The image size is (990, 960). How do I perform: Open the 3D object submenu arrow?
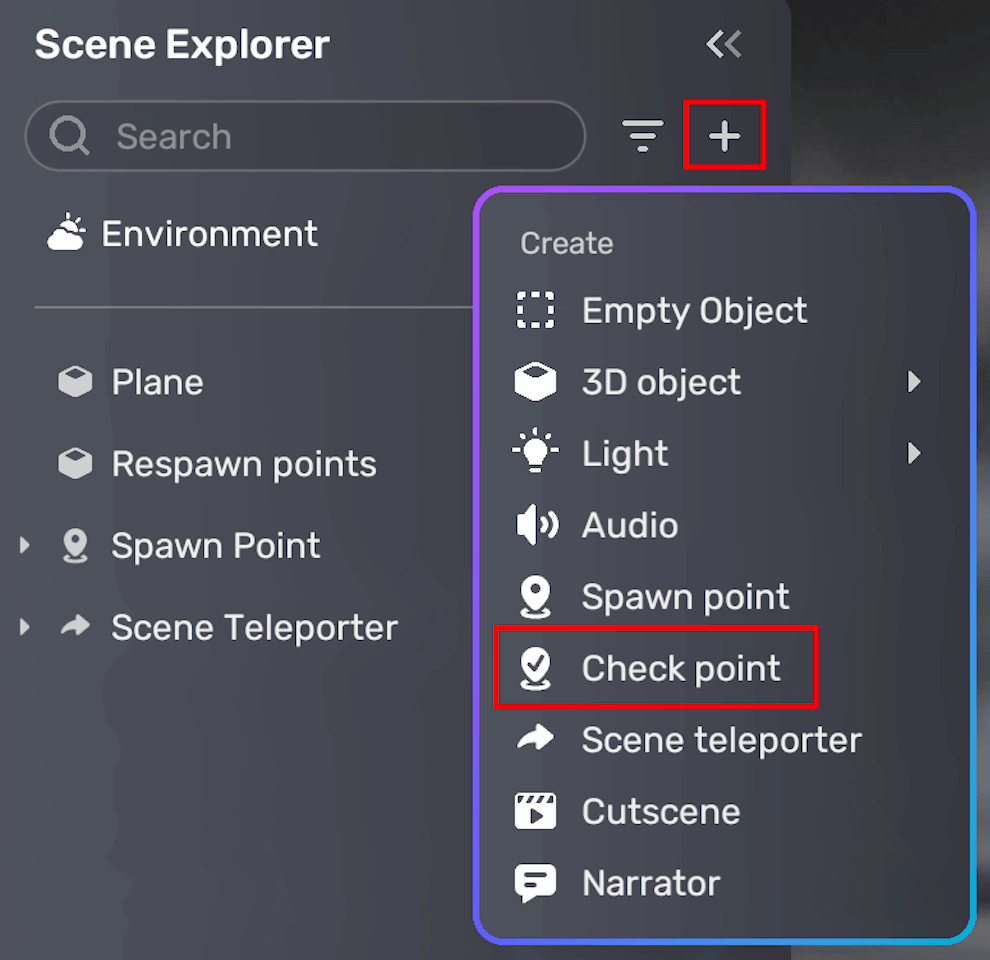[913, 381]
